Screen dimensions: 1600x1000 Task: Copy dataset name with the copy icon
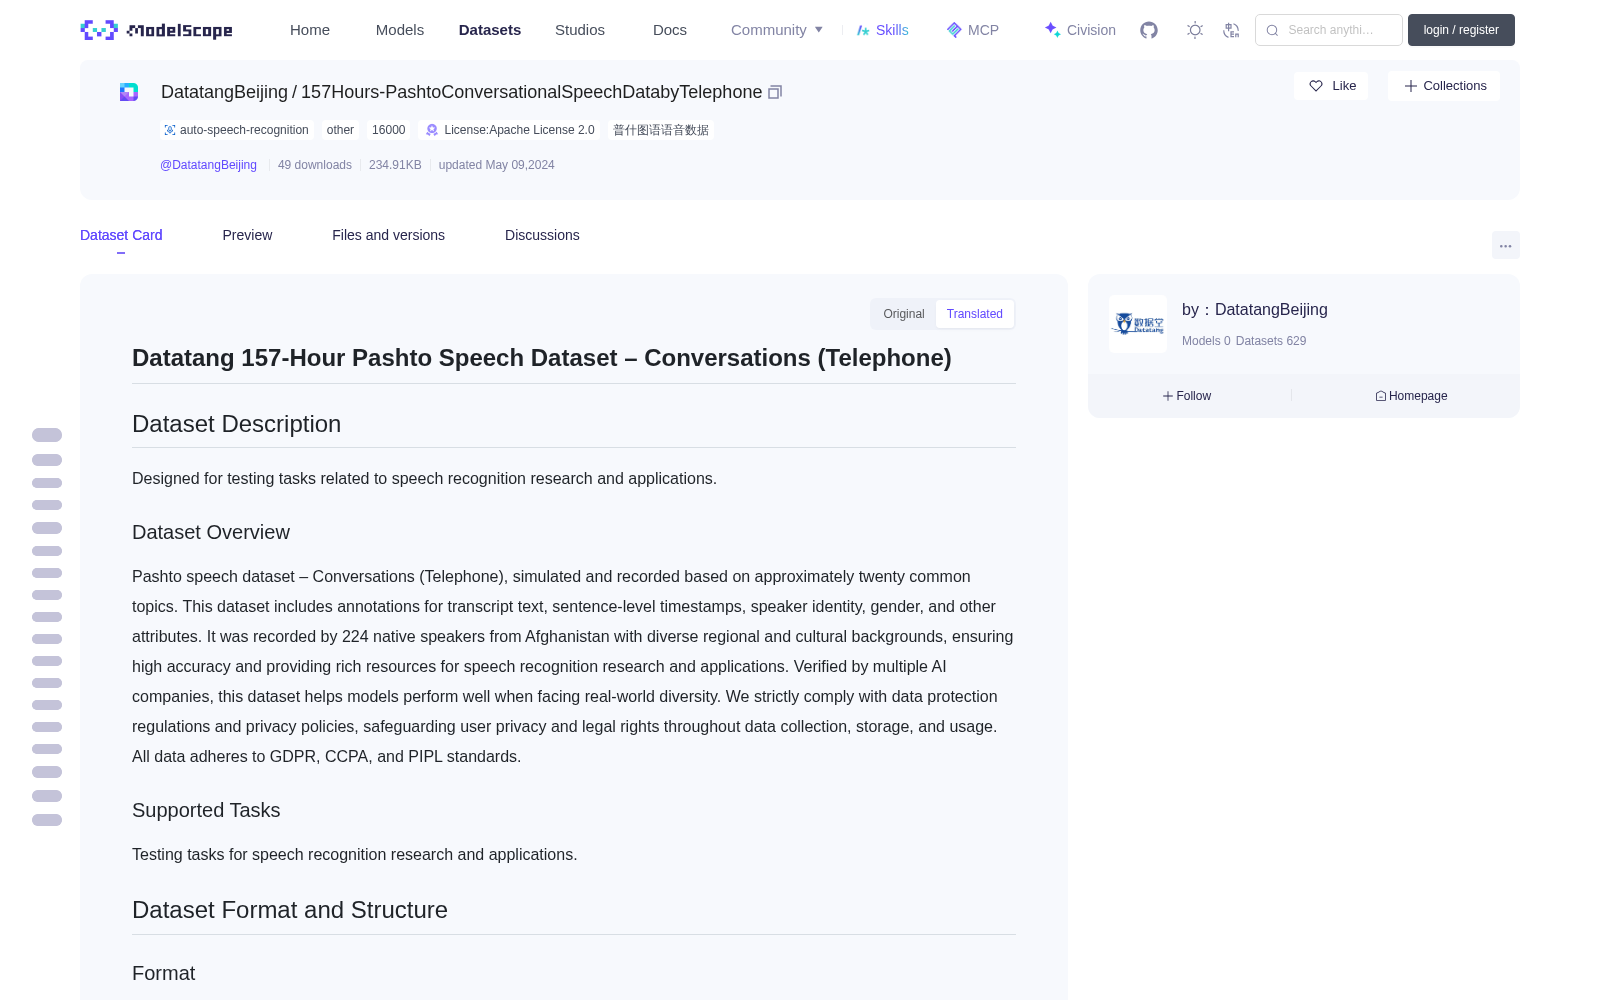pos(775,92)
